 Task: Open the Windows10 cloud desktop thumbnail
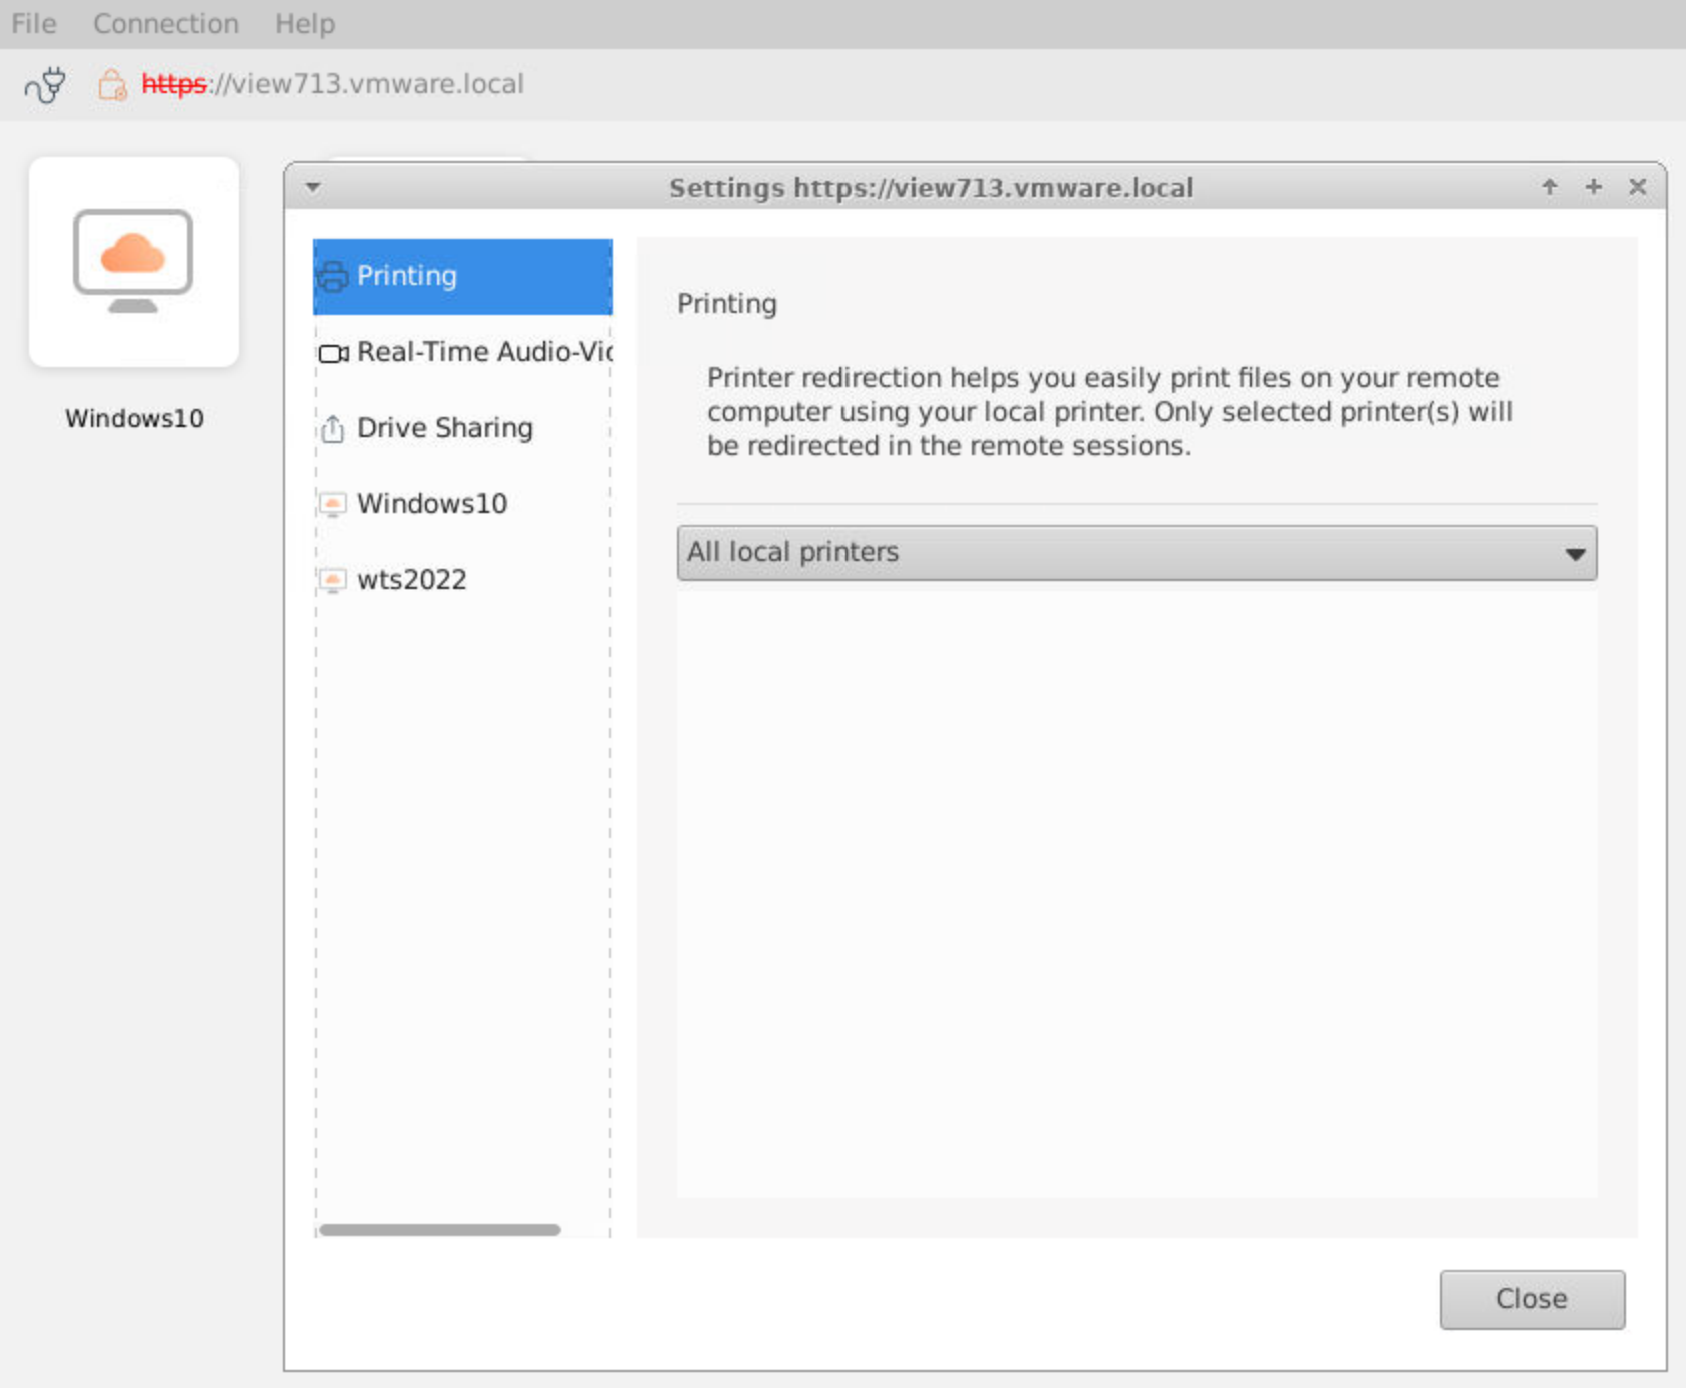pos(133,262)
